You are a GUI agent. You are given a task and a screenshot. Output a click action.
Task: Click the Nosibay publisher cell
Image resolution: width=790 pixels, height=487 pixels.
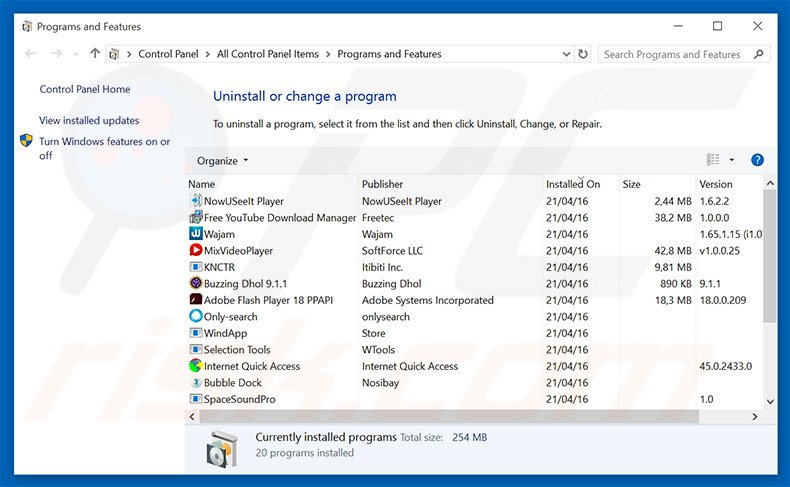pyautogui.click(x=380, y=383)
